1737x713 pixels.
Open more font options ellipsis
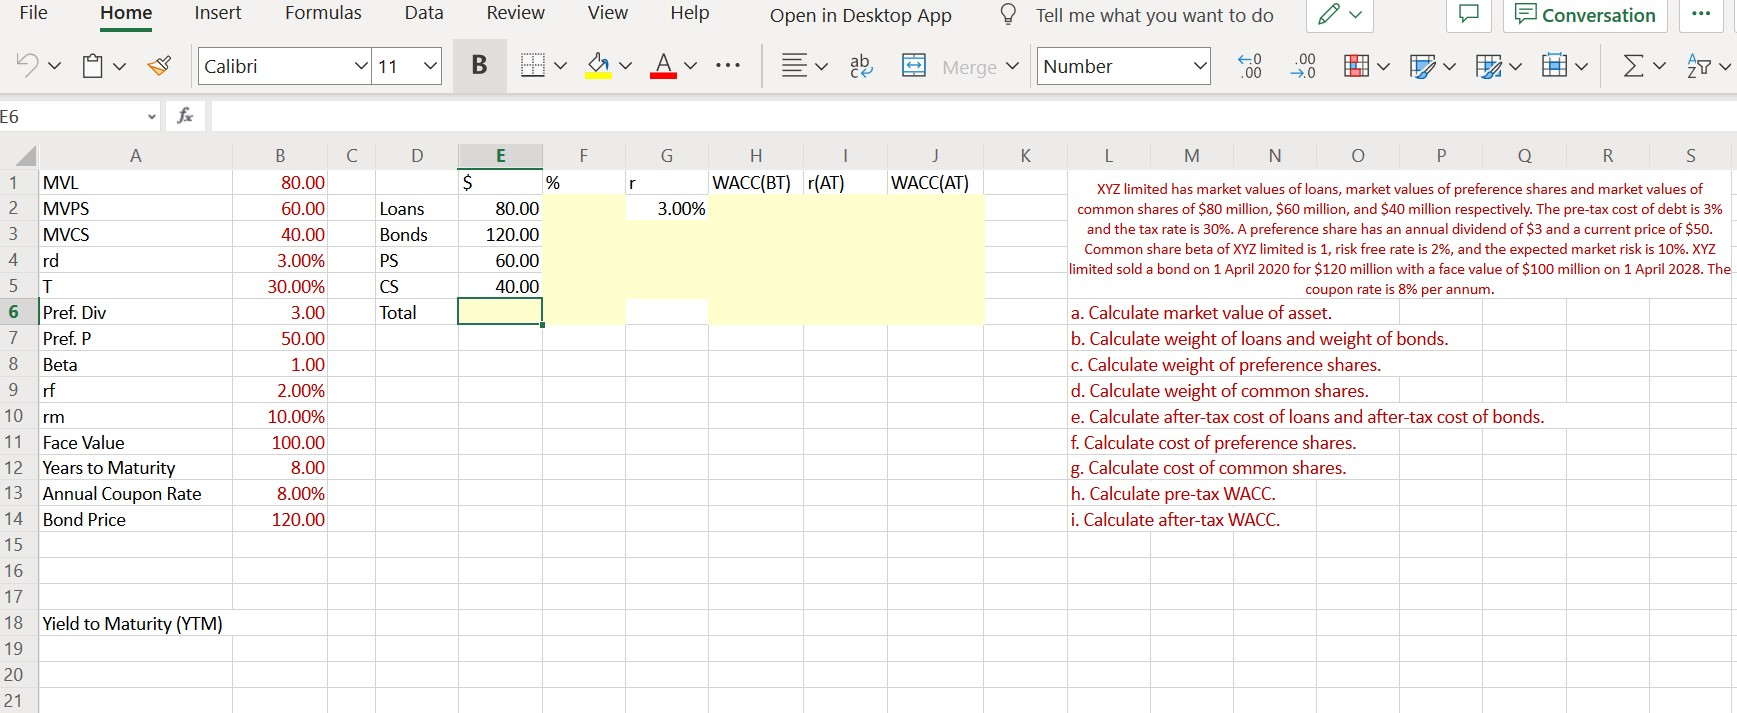tap(728, 66)
